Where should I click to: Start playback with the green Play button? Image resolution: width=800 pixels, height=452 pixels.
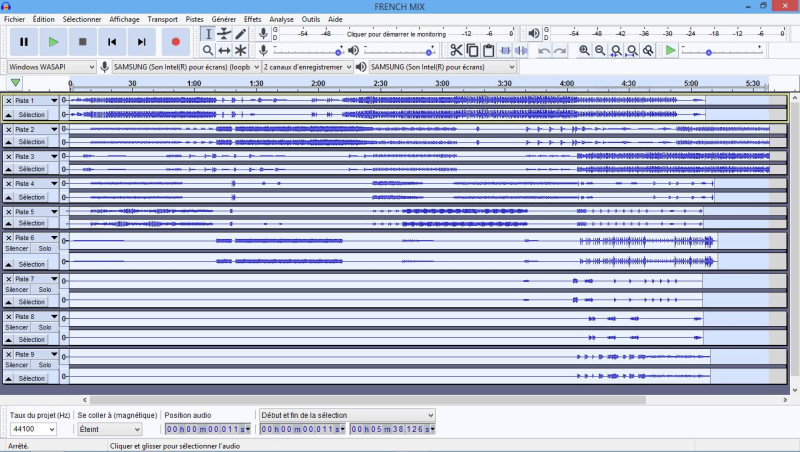(53, 41)
